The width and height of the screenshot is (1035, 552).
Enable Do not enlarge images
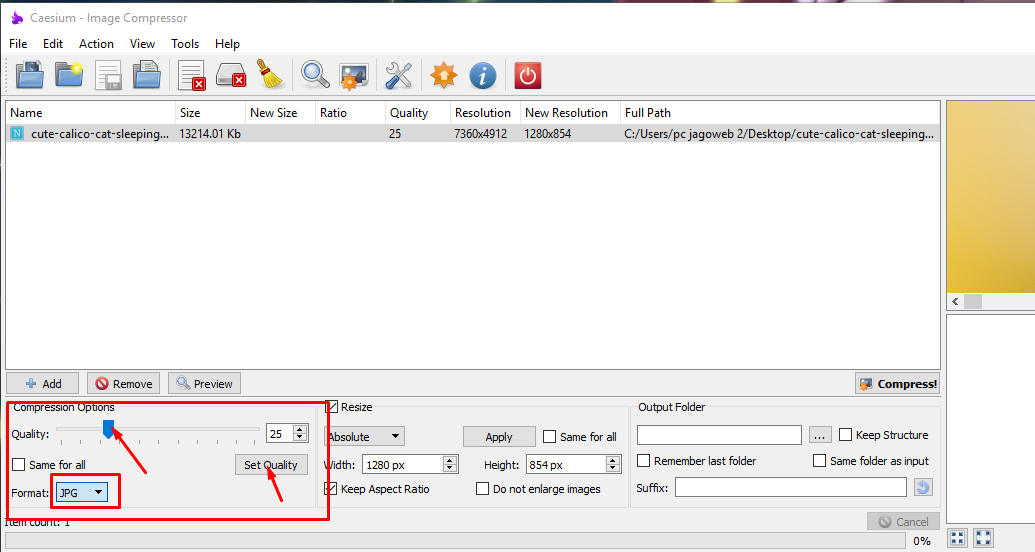[483, 489]
